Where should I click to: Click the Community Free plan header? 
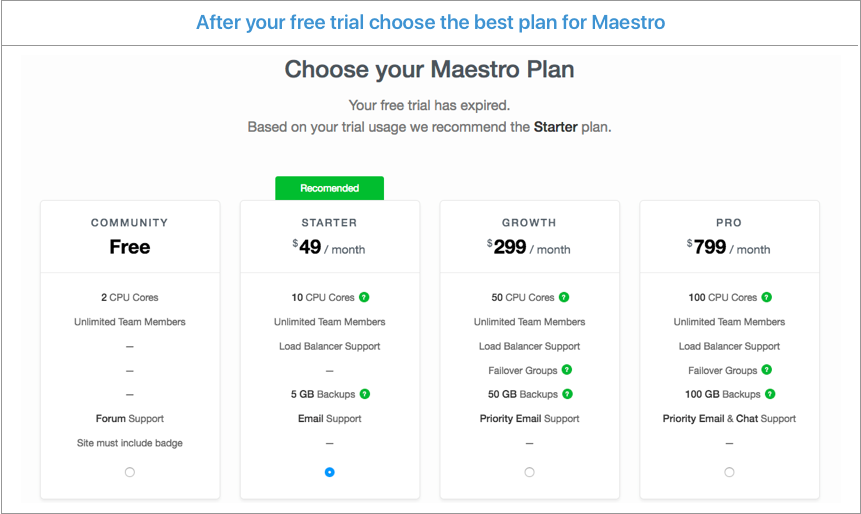point(130,247)
